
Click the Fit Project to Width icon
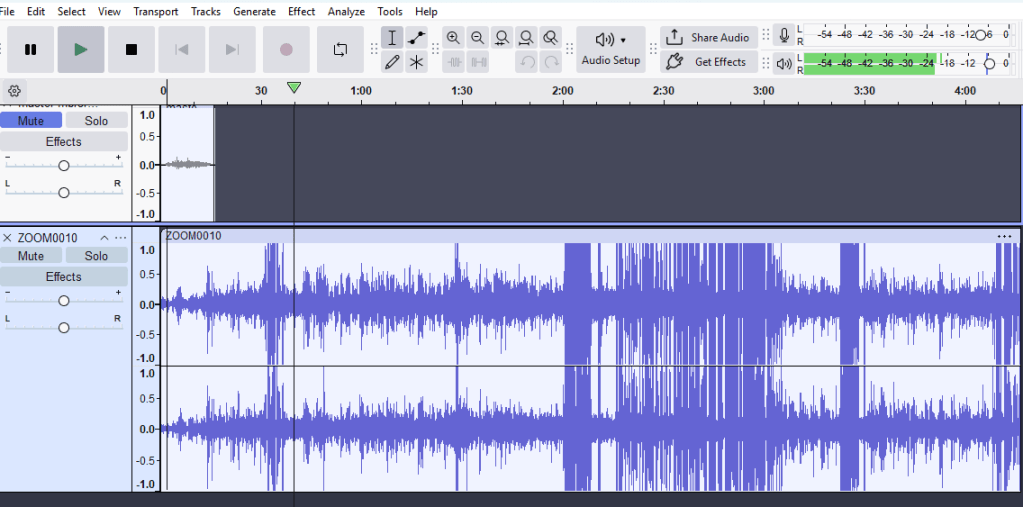(x=526, y=38)
